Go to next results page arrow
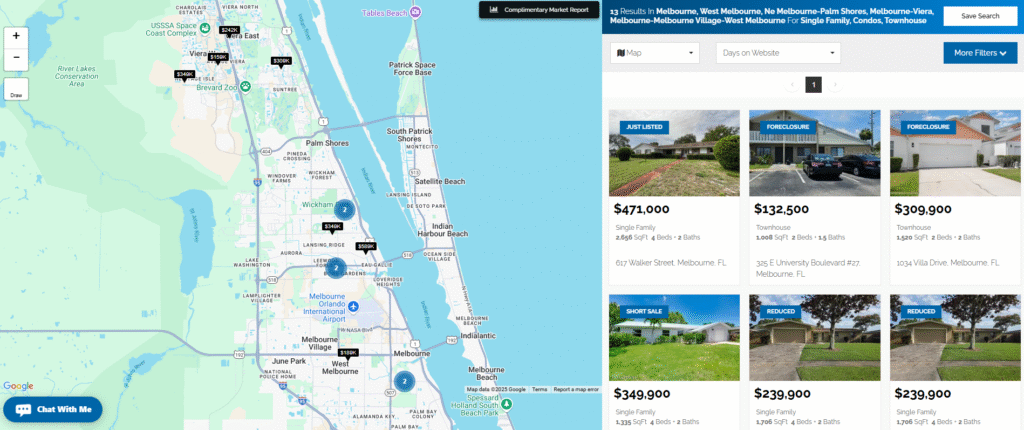This screenshot has width=1024, height=430. [835, 85]
